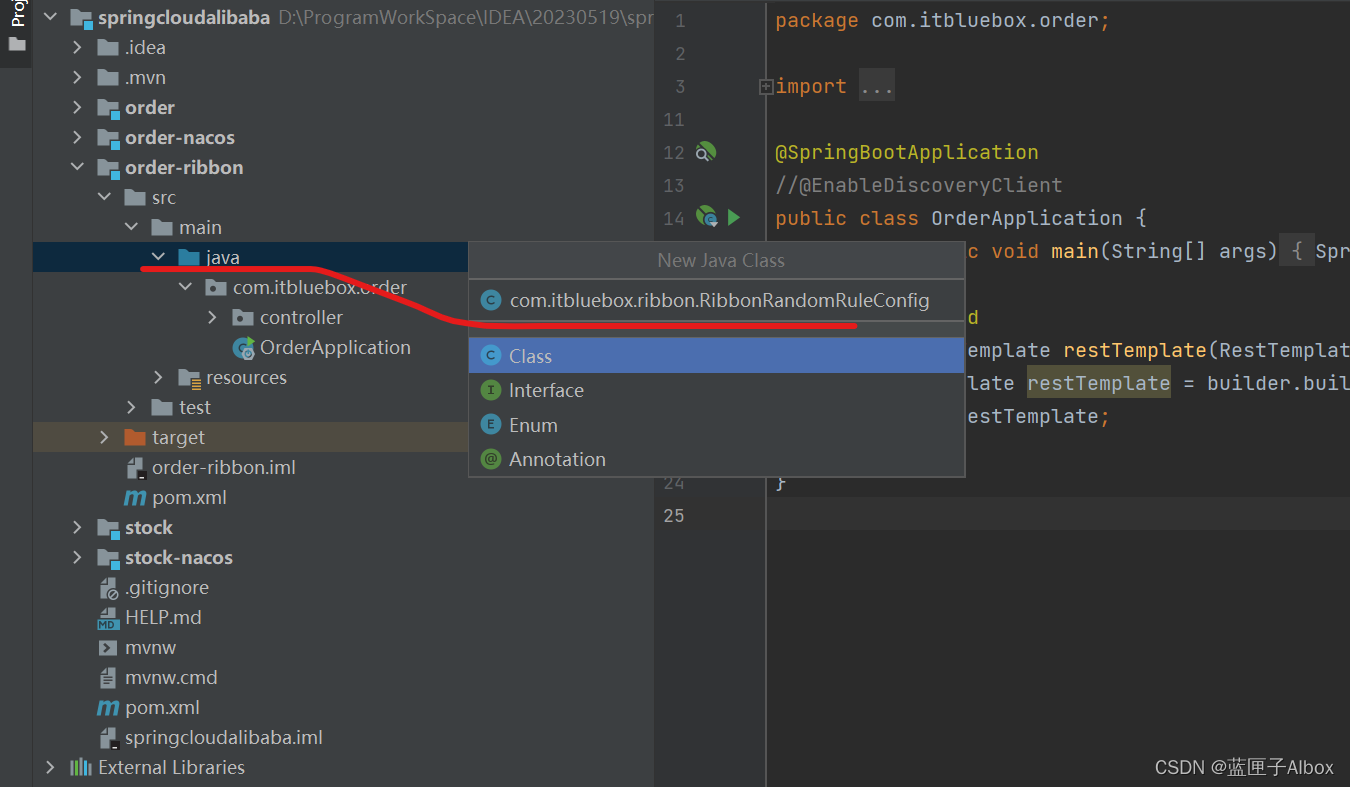Click the OrderApplication Spring class icon

click(244, 348)
